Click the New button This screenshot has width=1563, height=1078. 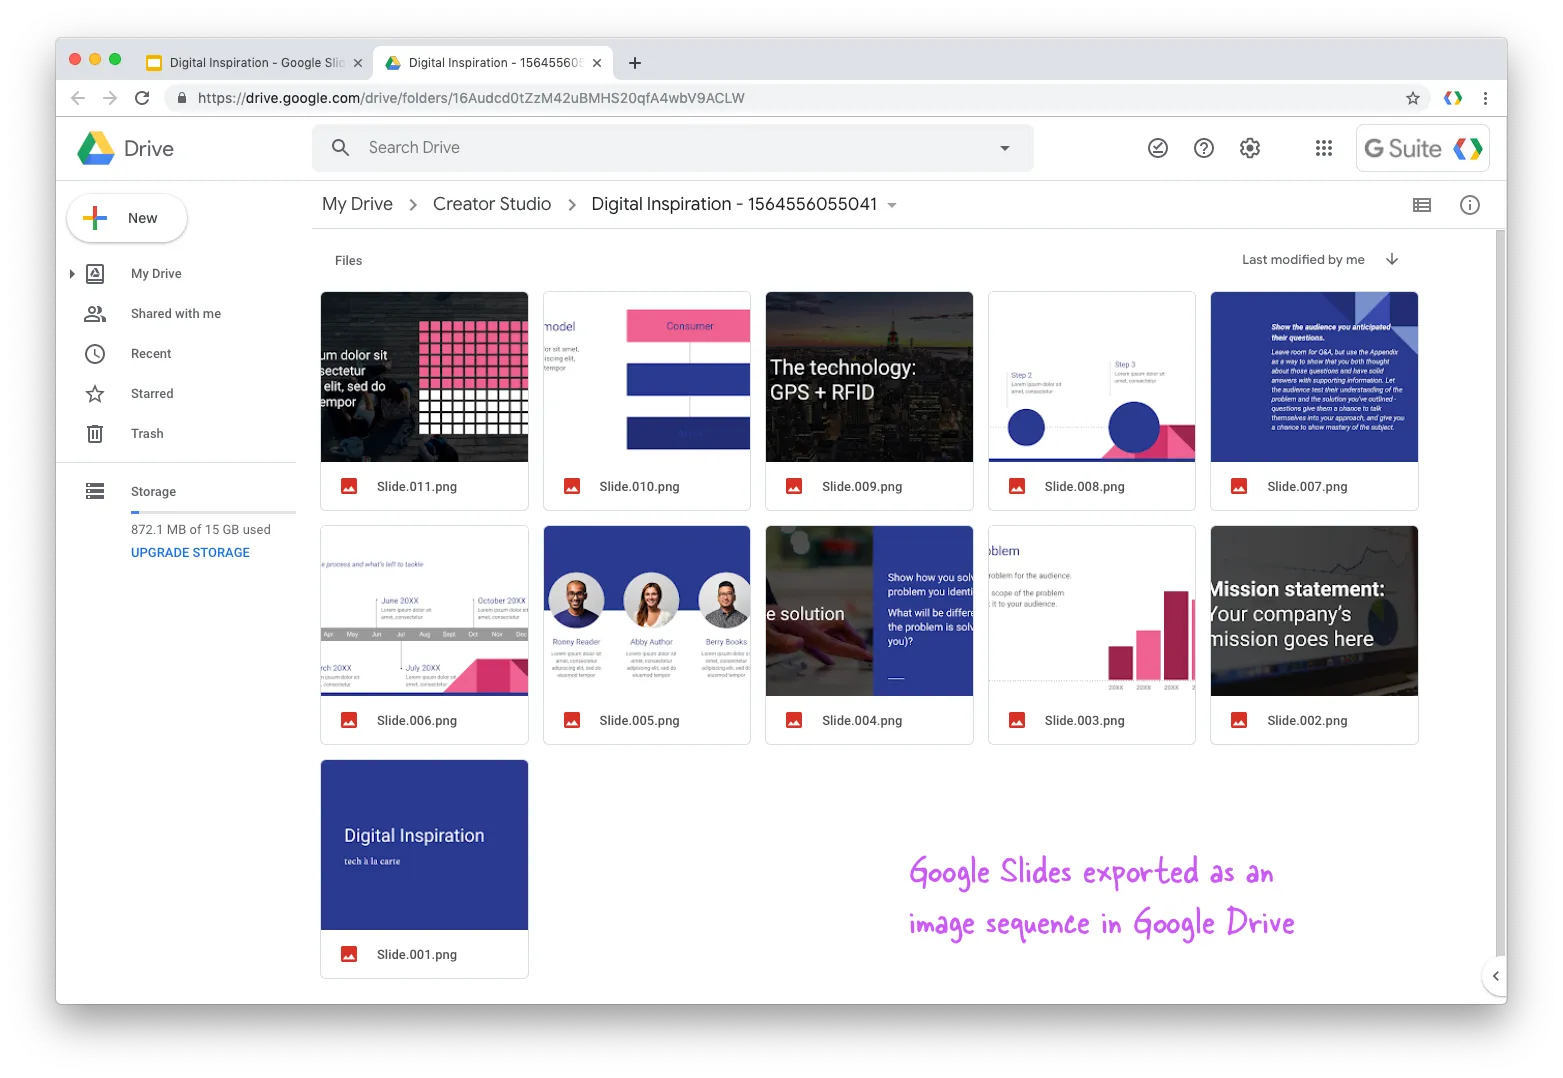tap(126, 217)
